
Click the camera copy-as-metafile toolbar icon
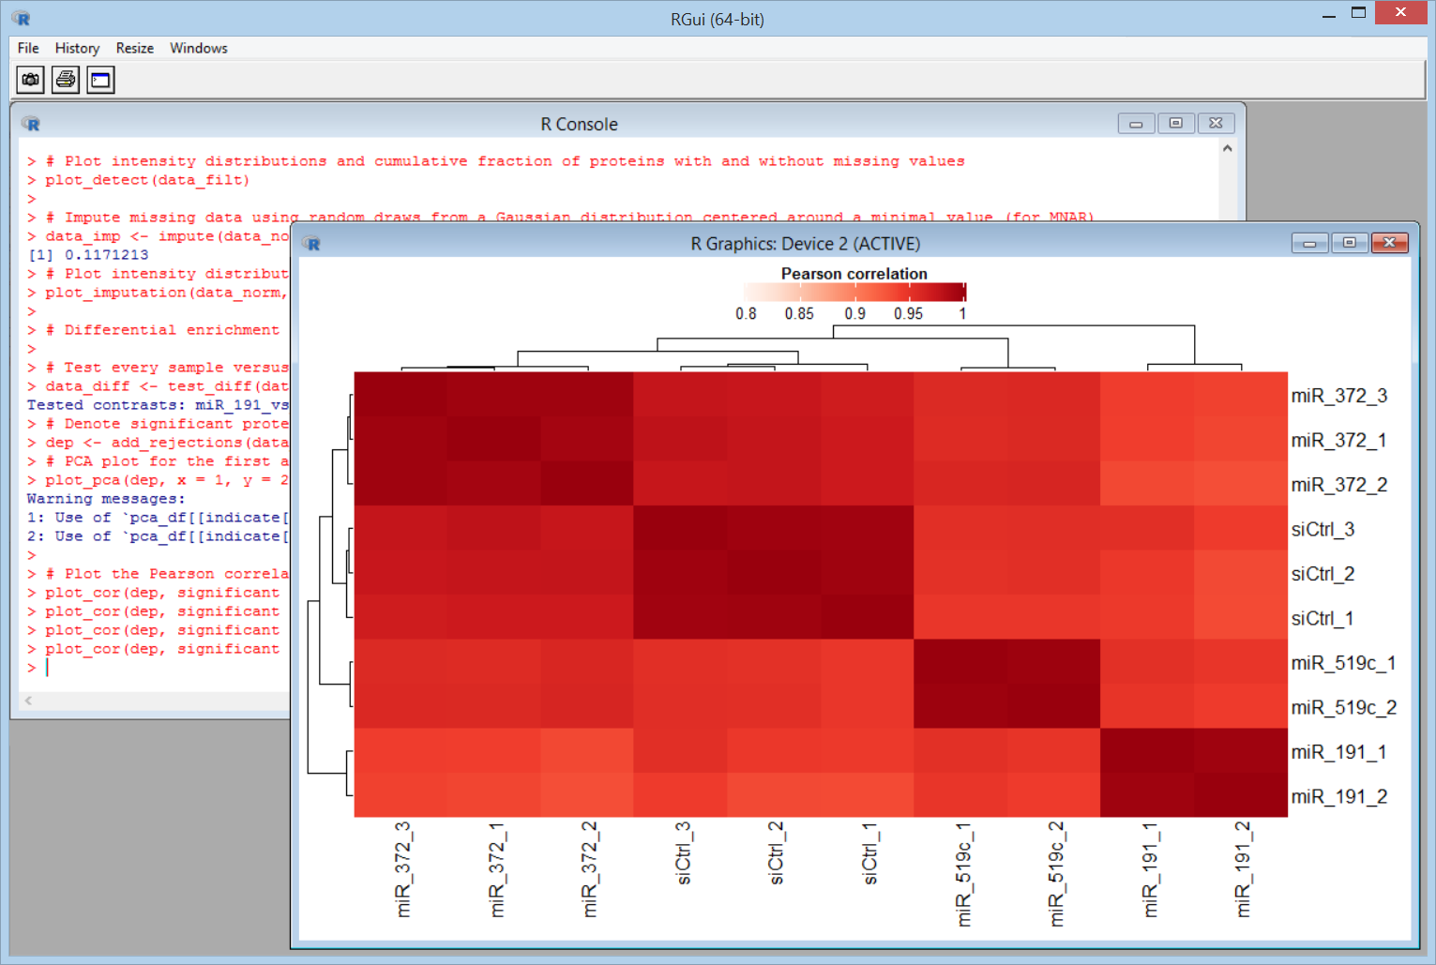point(31,80)
